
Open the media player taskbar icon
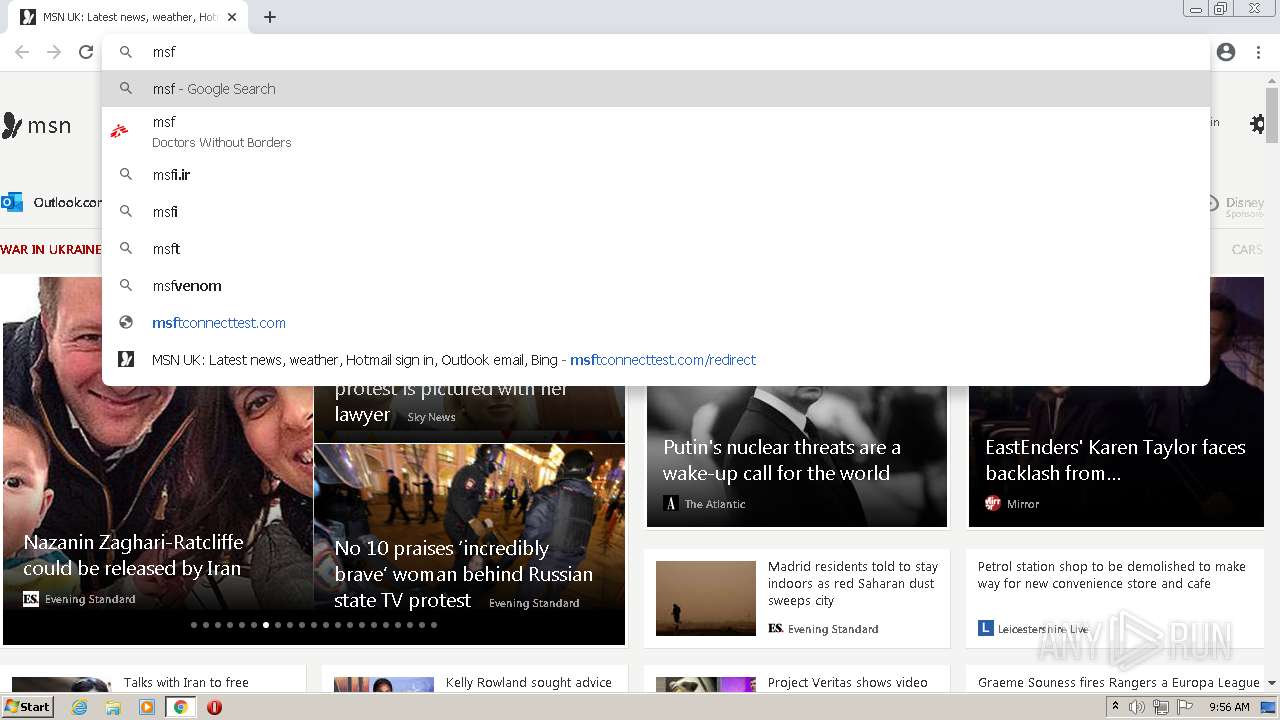[x=147, y=707]
